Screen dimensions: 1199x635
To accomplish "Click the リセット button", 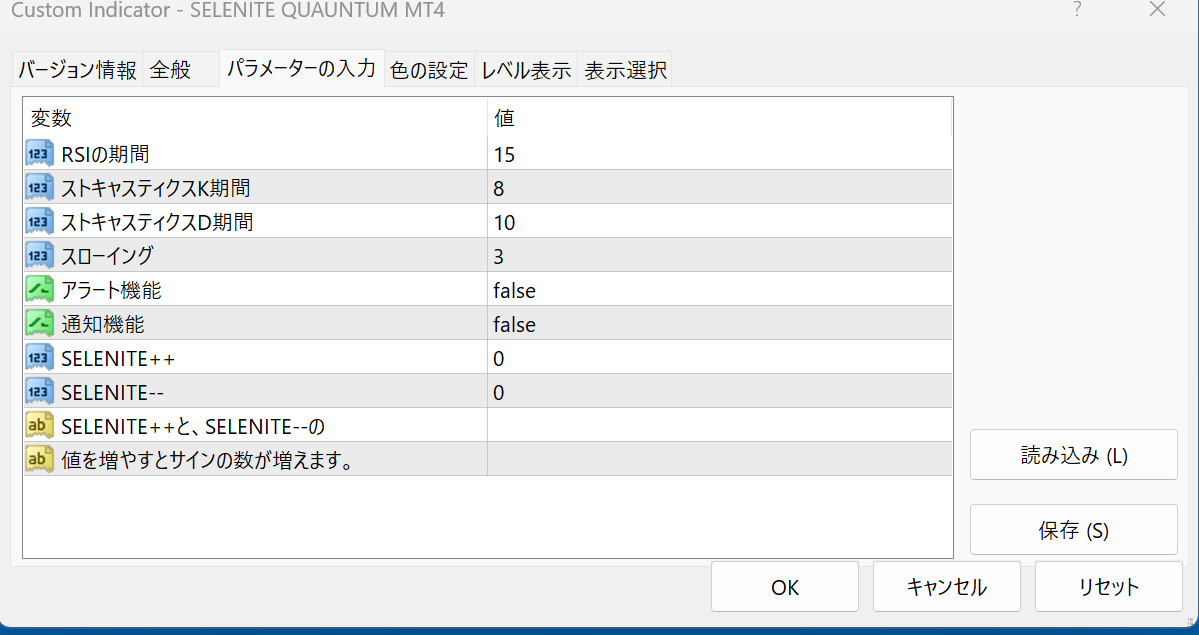I will click(x=1108, y=587).
